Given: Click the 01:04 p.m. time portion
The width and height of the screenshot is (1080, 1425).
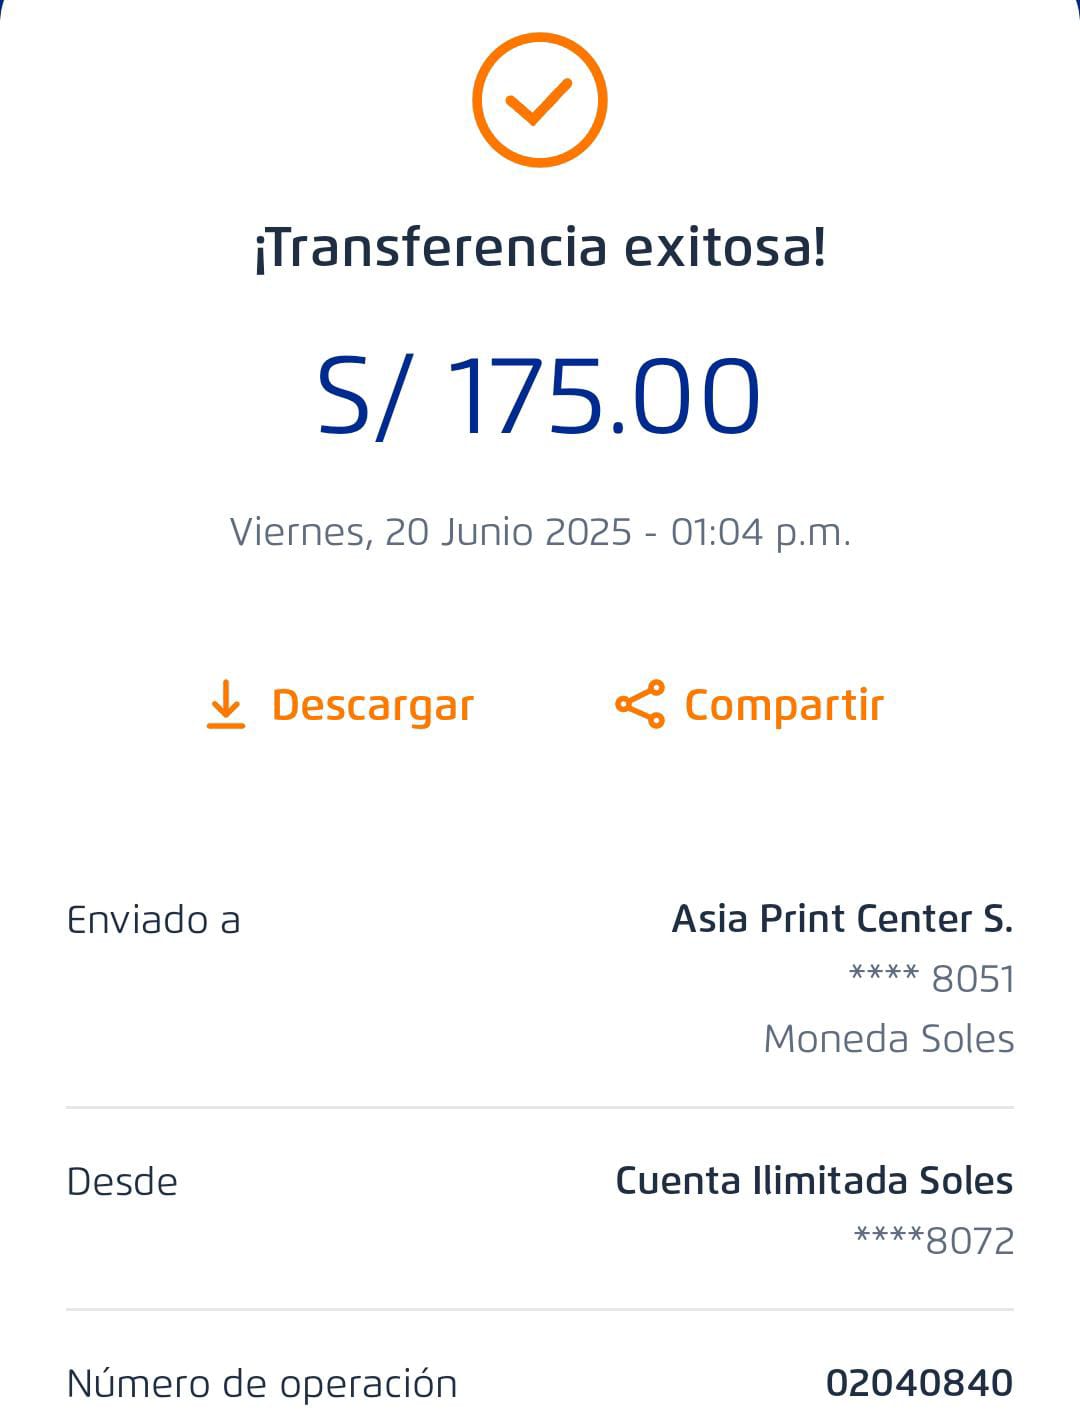Looking at the screenshot, I should coord(760,532).
